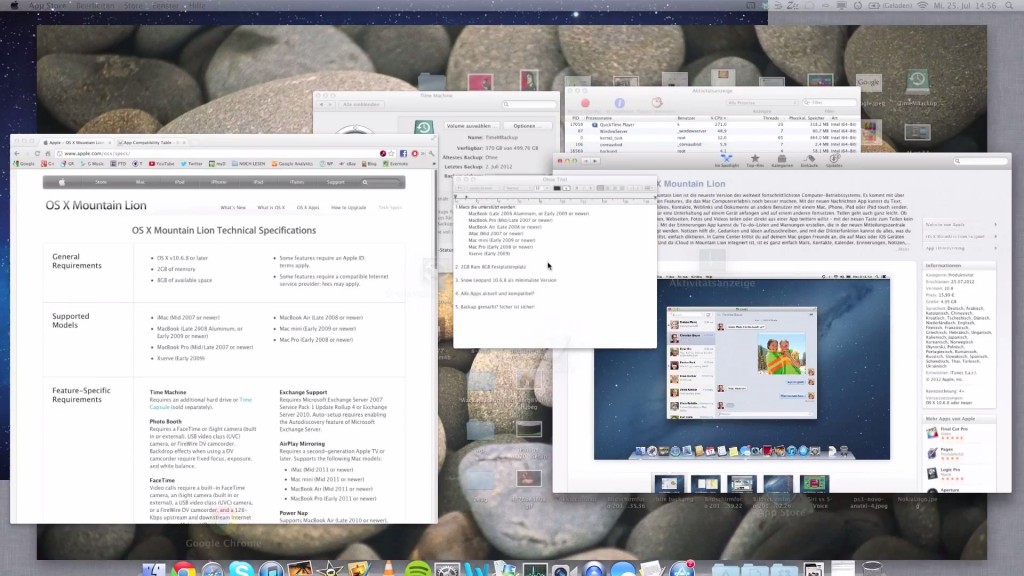Click Final Cut Pro under 'Mehr Apps von Apple'

click(954, 429)
